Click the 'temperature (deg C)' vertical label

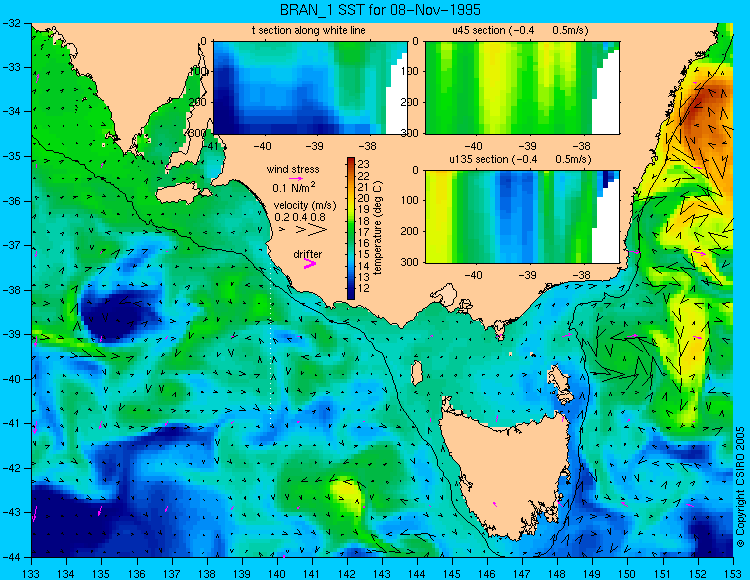(378, 228)
